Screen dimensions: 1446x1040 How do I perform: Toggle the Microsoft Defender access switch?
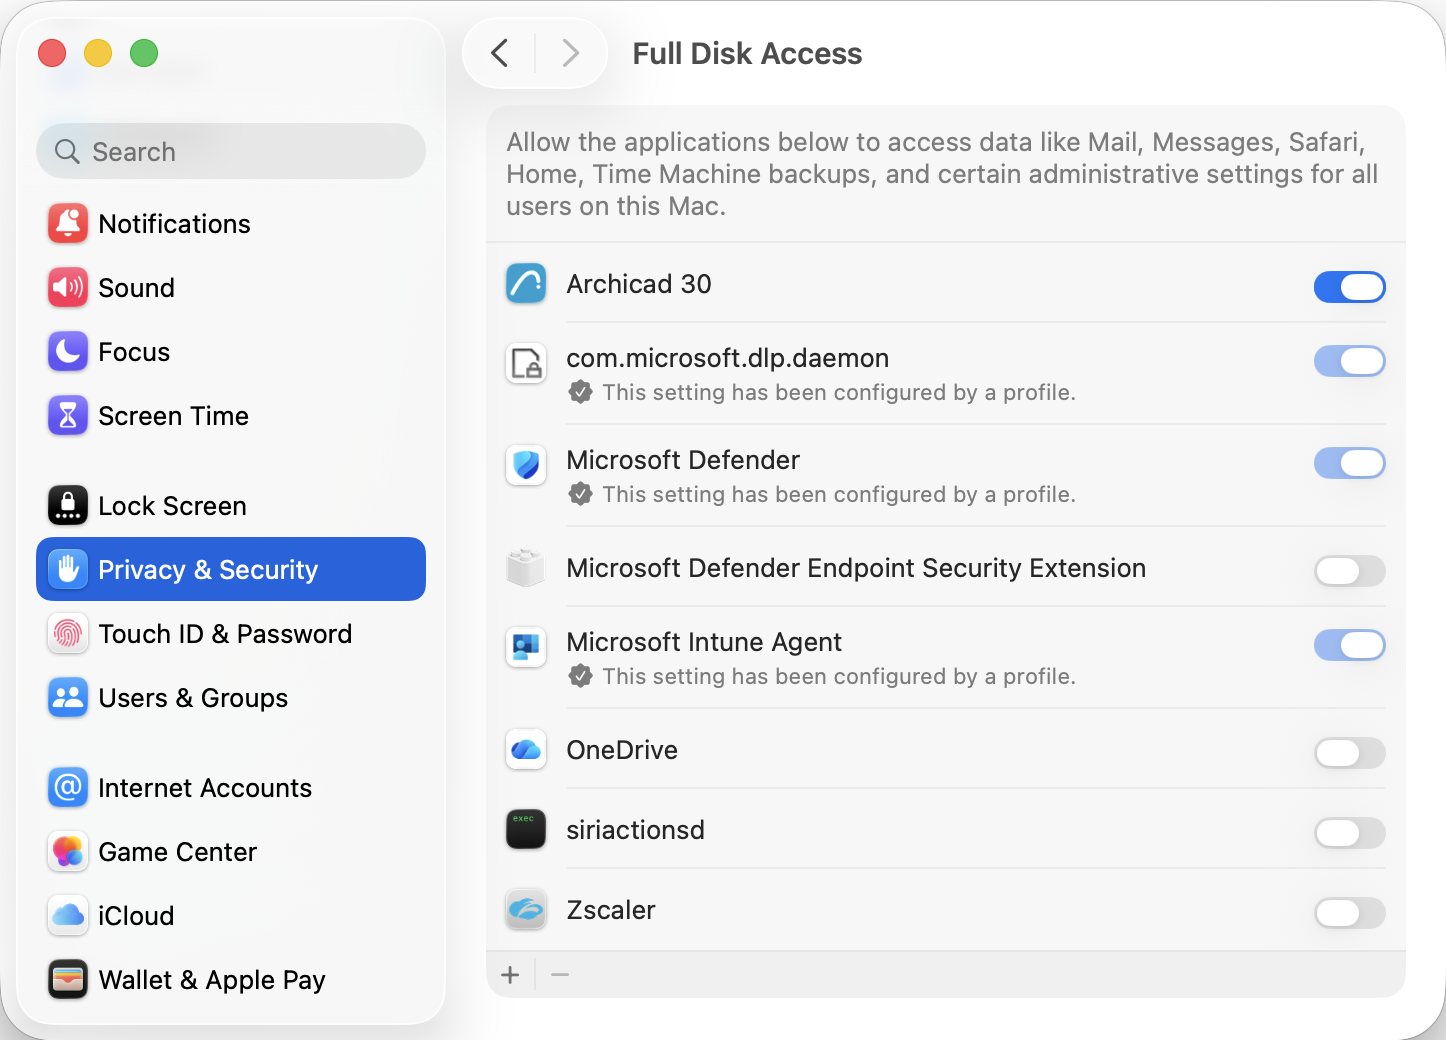click(x=1350, y=463)
